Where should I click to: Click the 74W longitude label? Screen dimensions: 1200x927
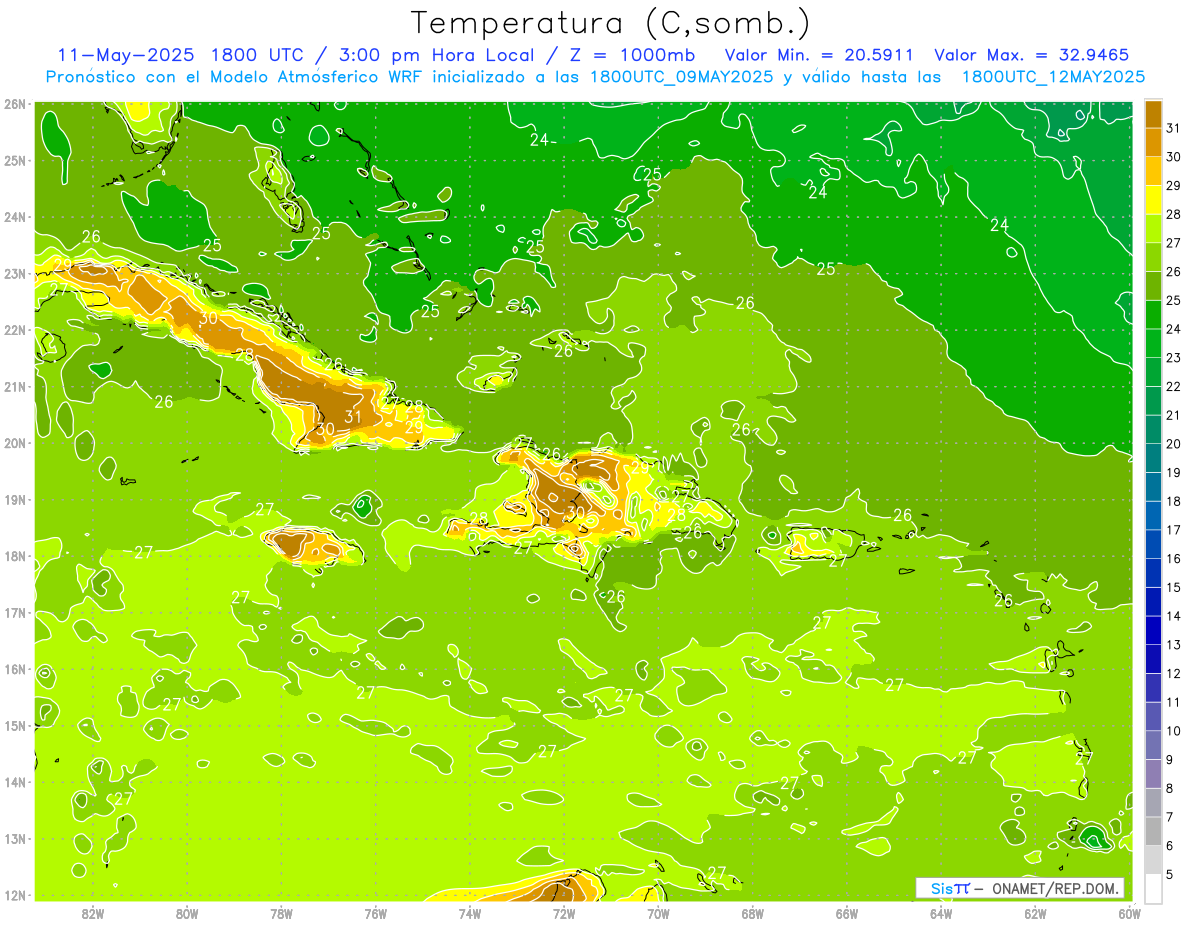click(470, 912)
